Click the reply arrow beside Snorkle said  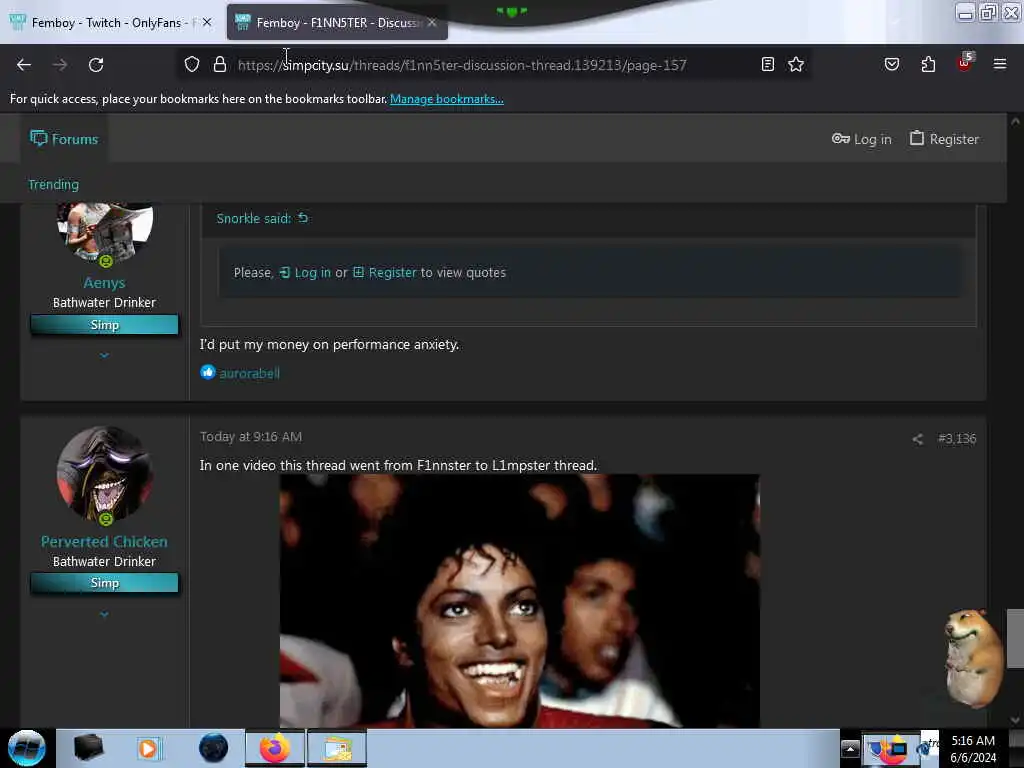[x=303, y=217]
